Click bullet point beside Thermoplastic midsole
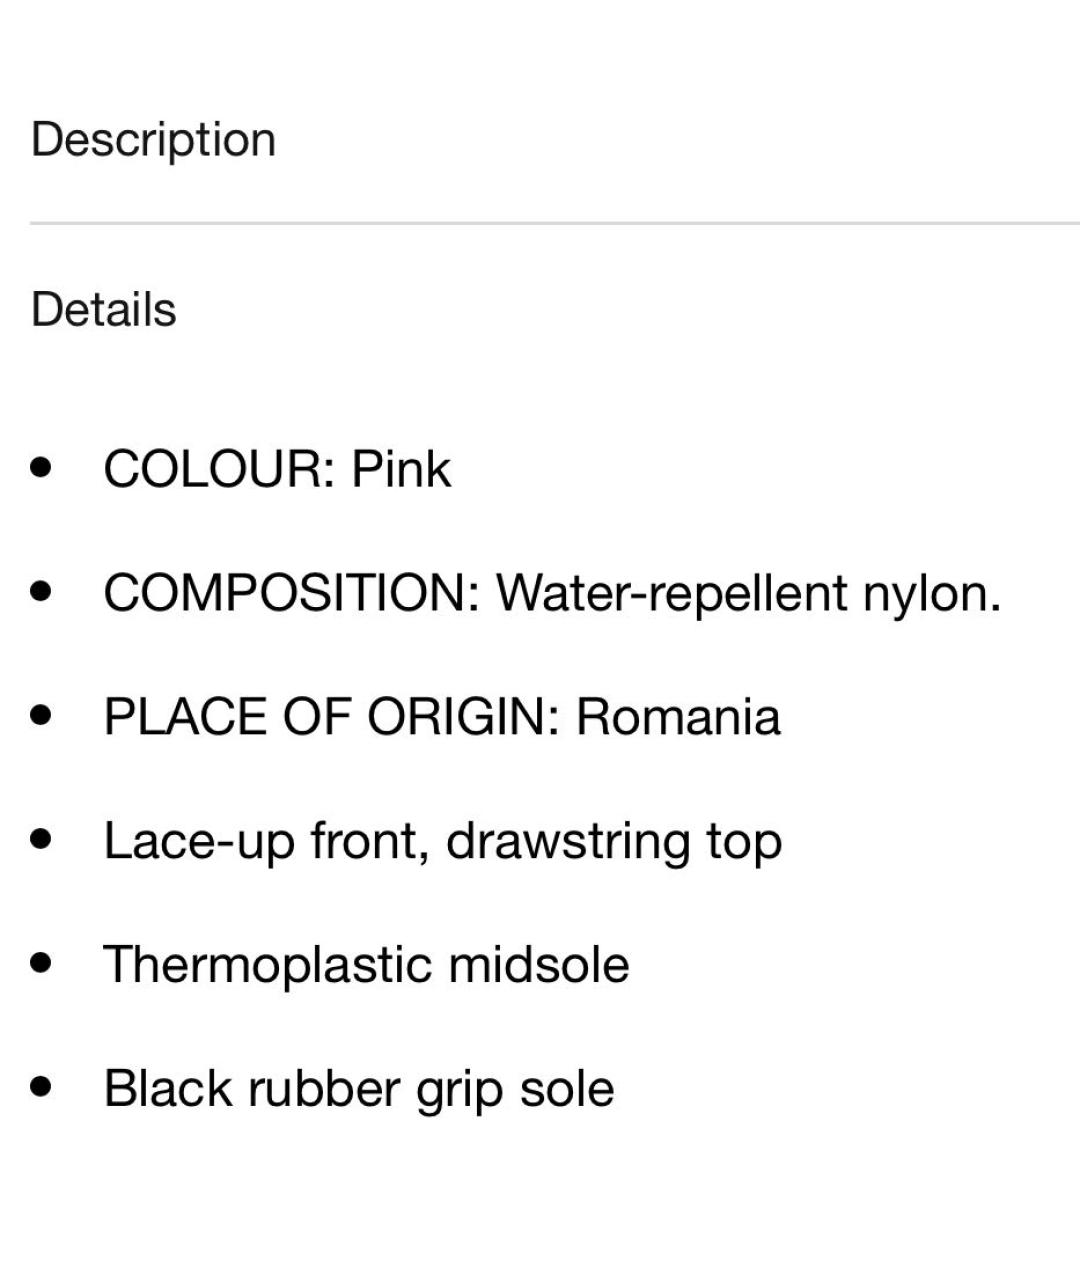 coord(41,964)
